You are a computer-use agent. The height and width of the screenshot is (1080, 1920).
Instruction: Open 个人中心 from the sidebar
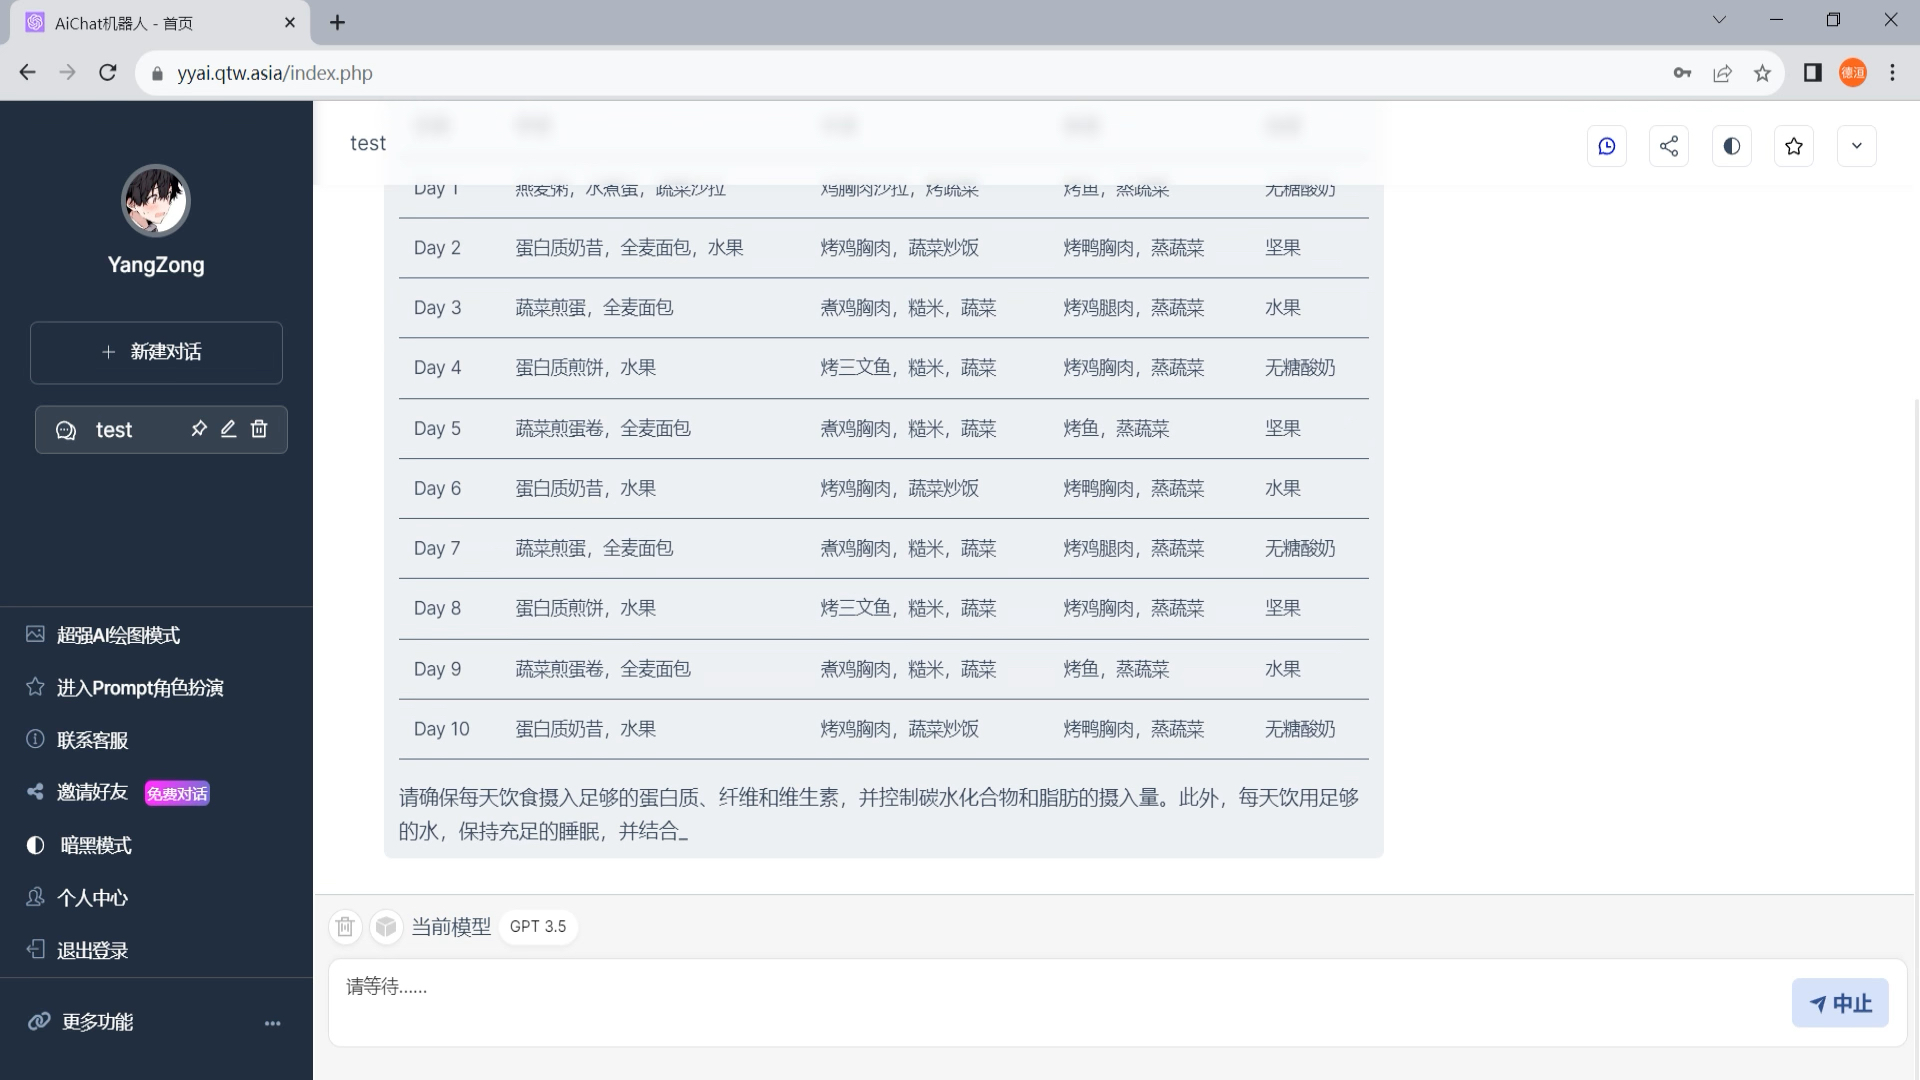[x=93, y=898]
